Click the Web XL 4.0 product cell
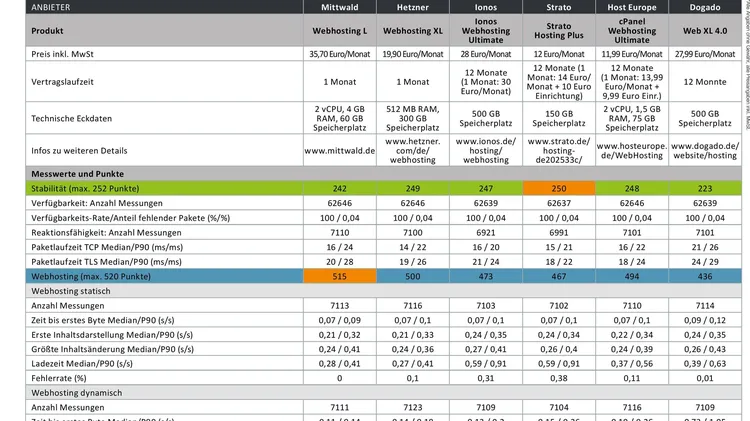Image resolution: width=750 pixels, height=421 pixels. tap(702, 31)
